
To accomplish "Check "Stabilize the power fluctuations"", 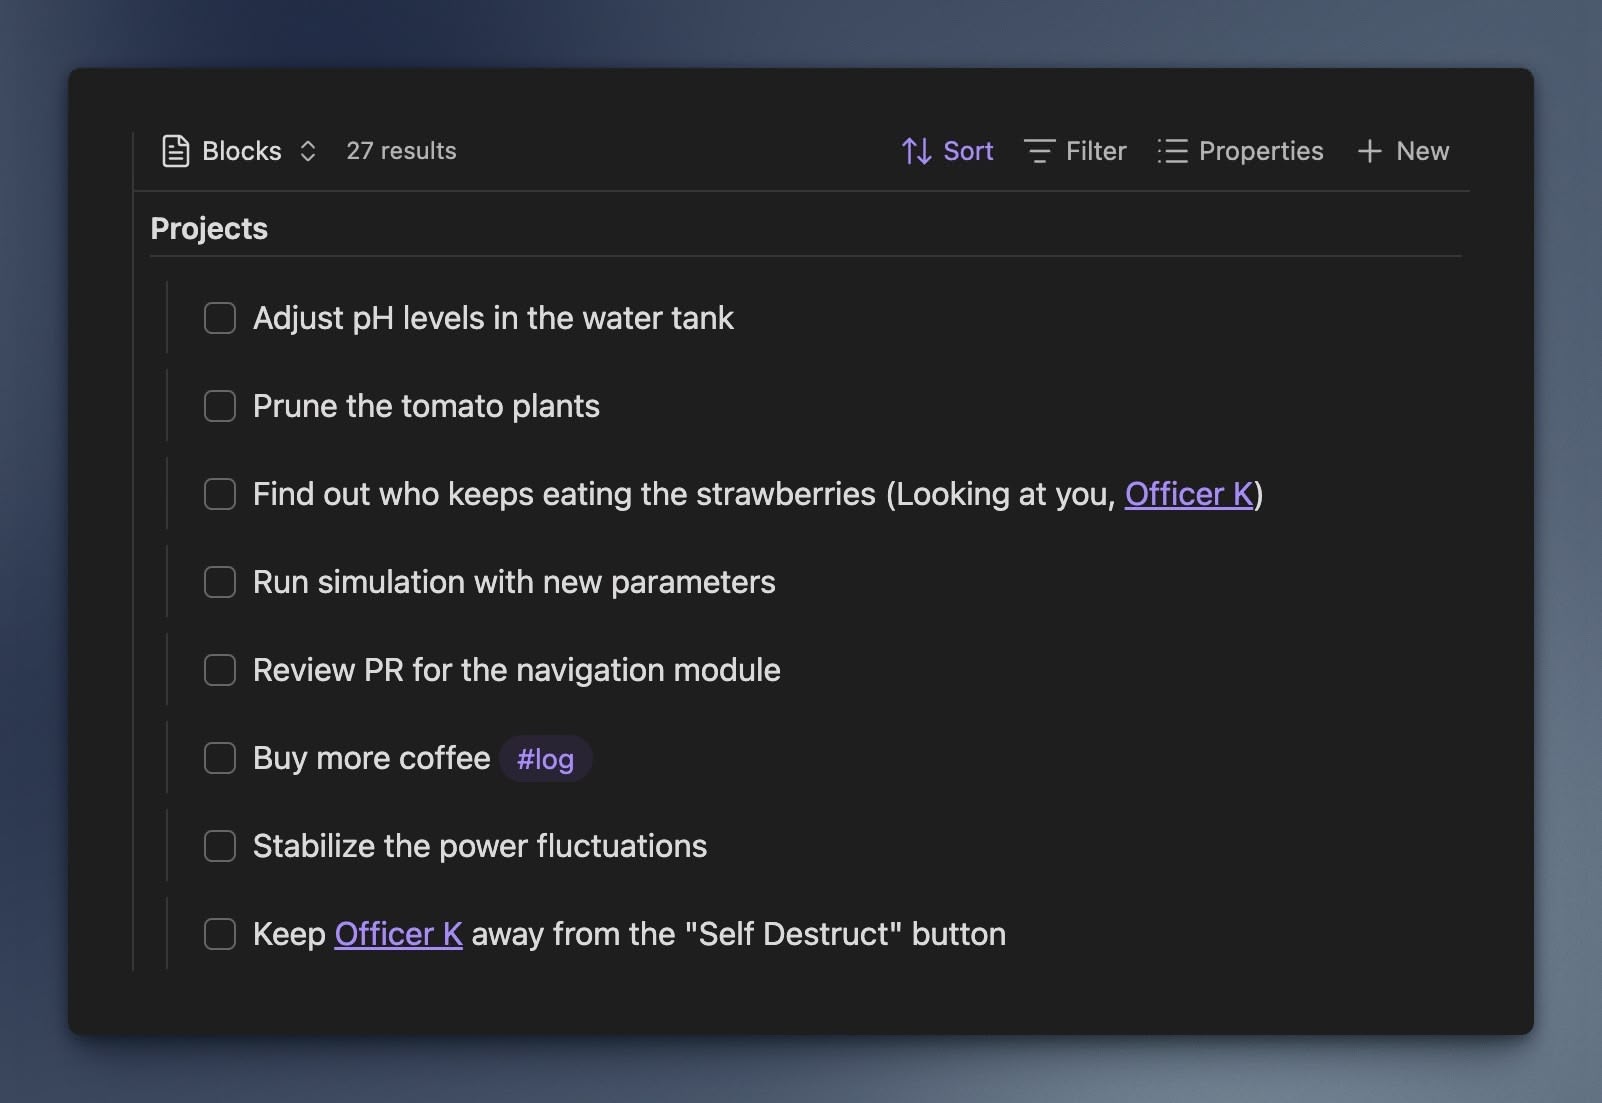I will (x=219, y=846).
